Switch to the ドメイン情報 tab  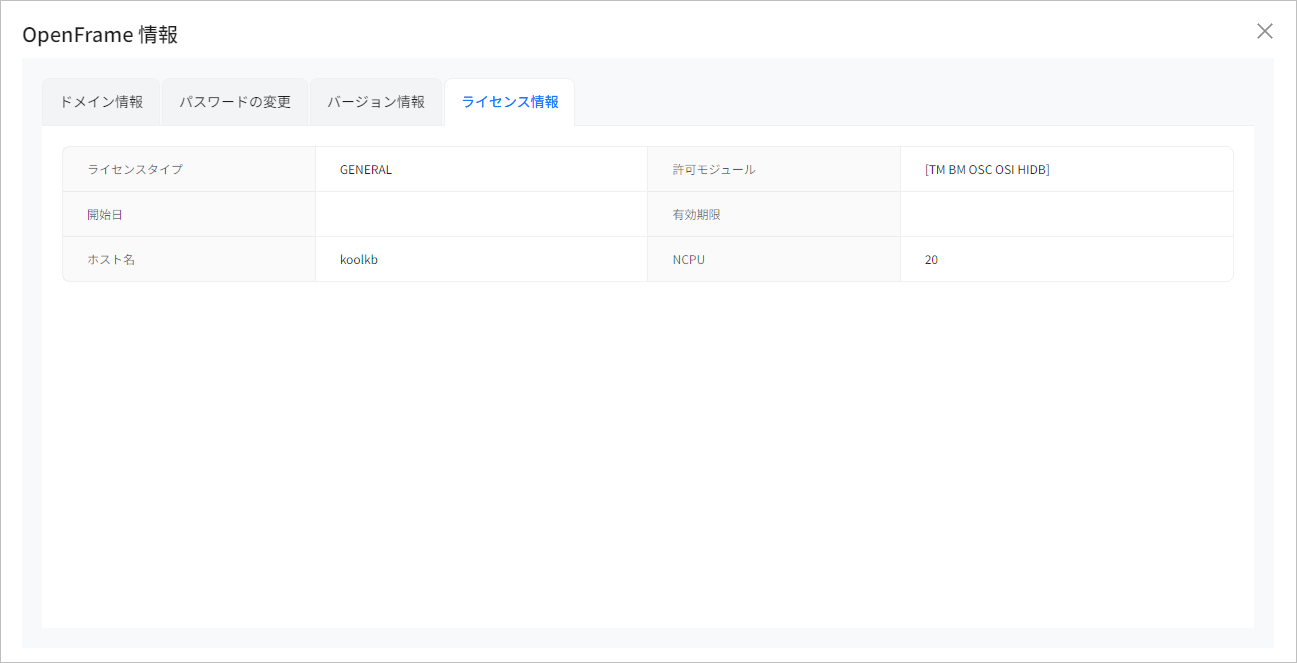pos(100,101)
